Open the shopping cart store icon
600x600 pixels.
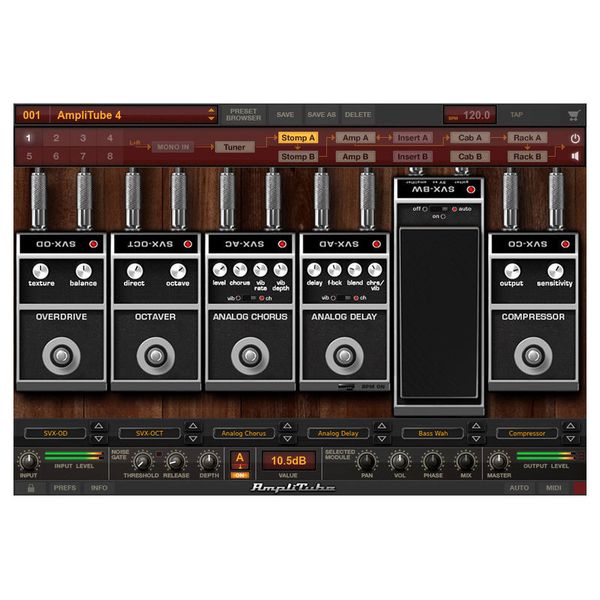click(x=574, y=115)
